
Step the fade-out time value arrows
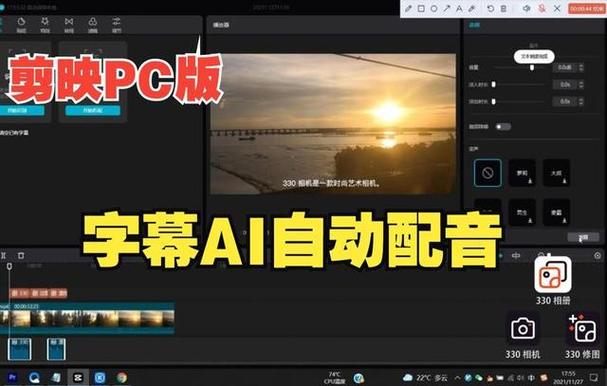tap(581, 101)
